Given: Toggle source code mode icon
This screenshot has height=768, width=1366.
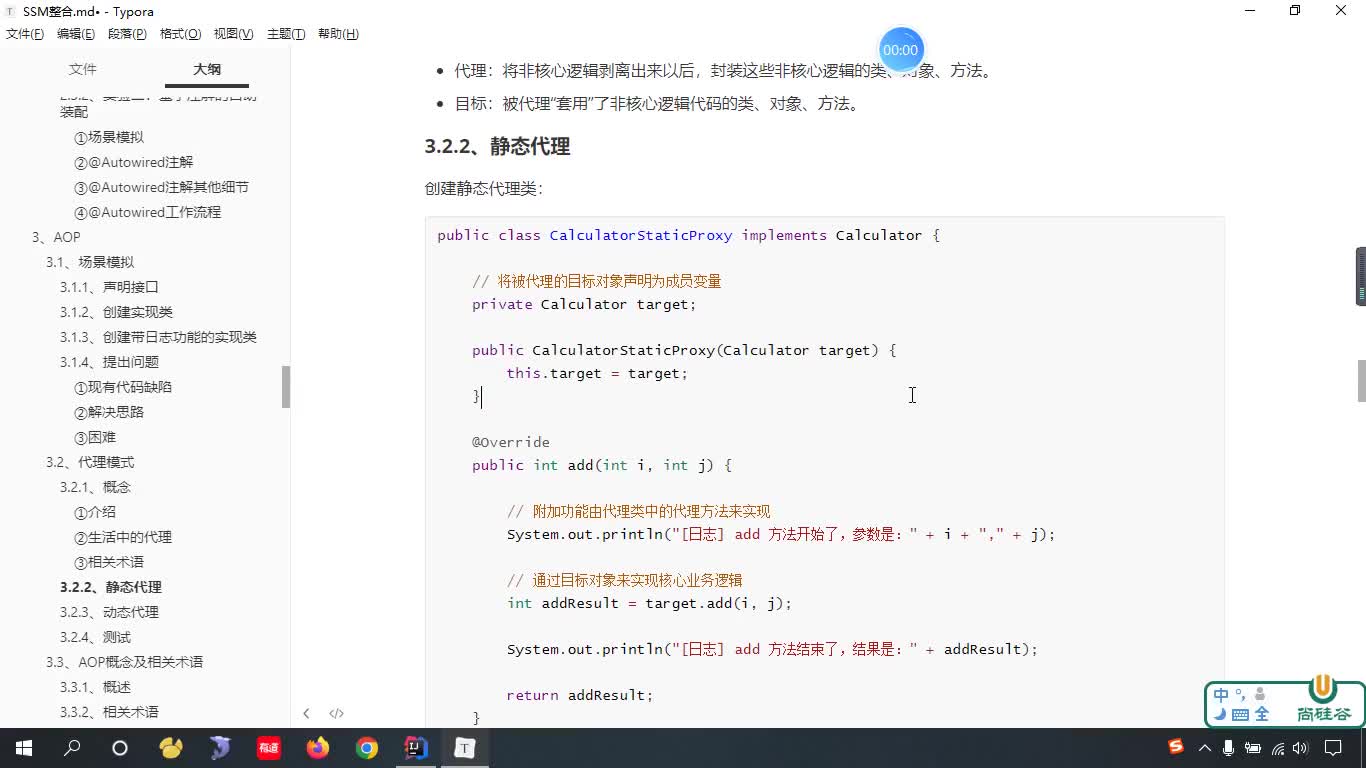Looking at the screenshot, I should point(337,713).
